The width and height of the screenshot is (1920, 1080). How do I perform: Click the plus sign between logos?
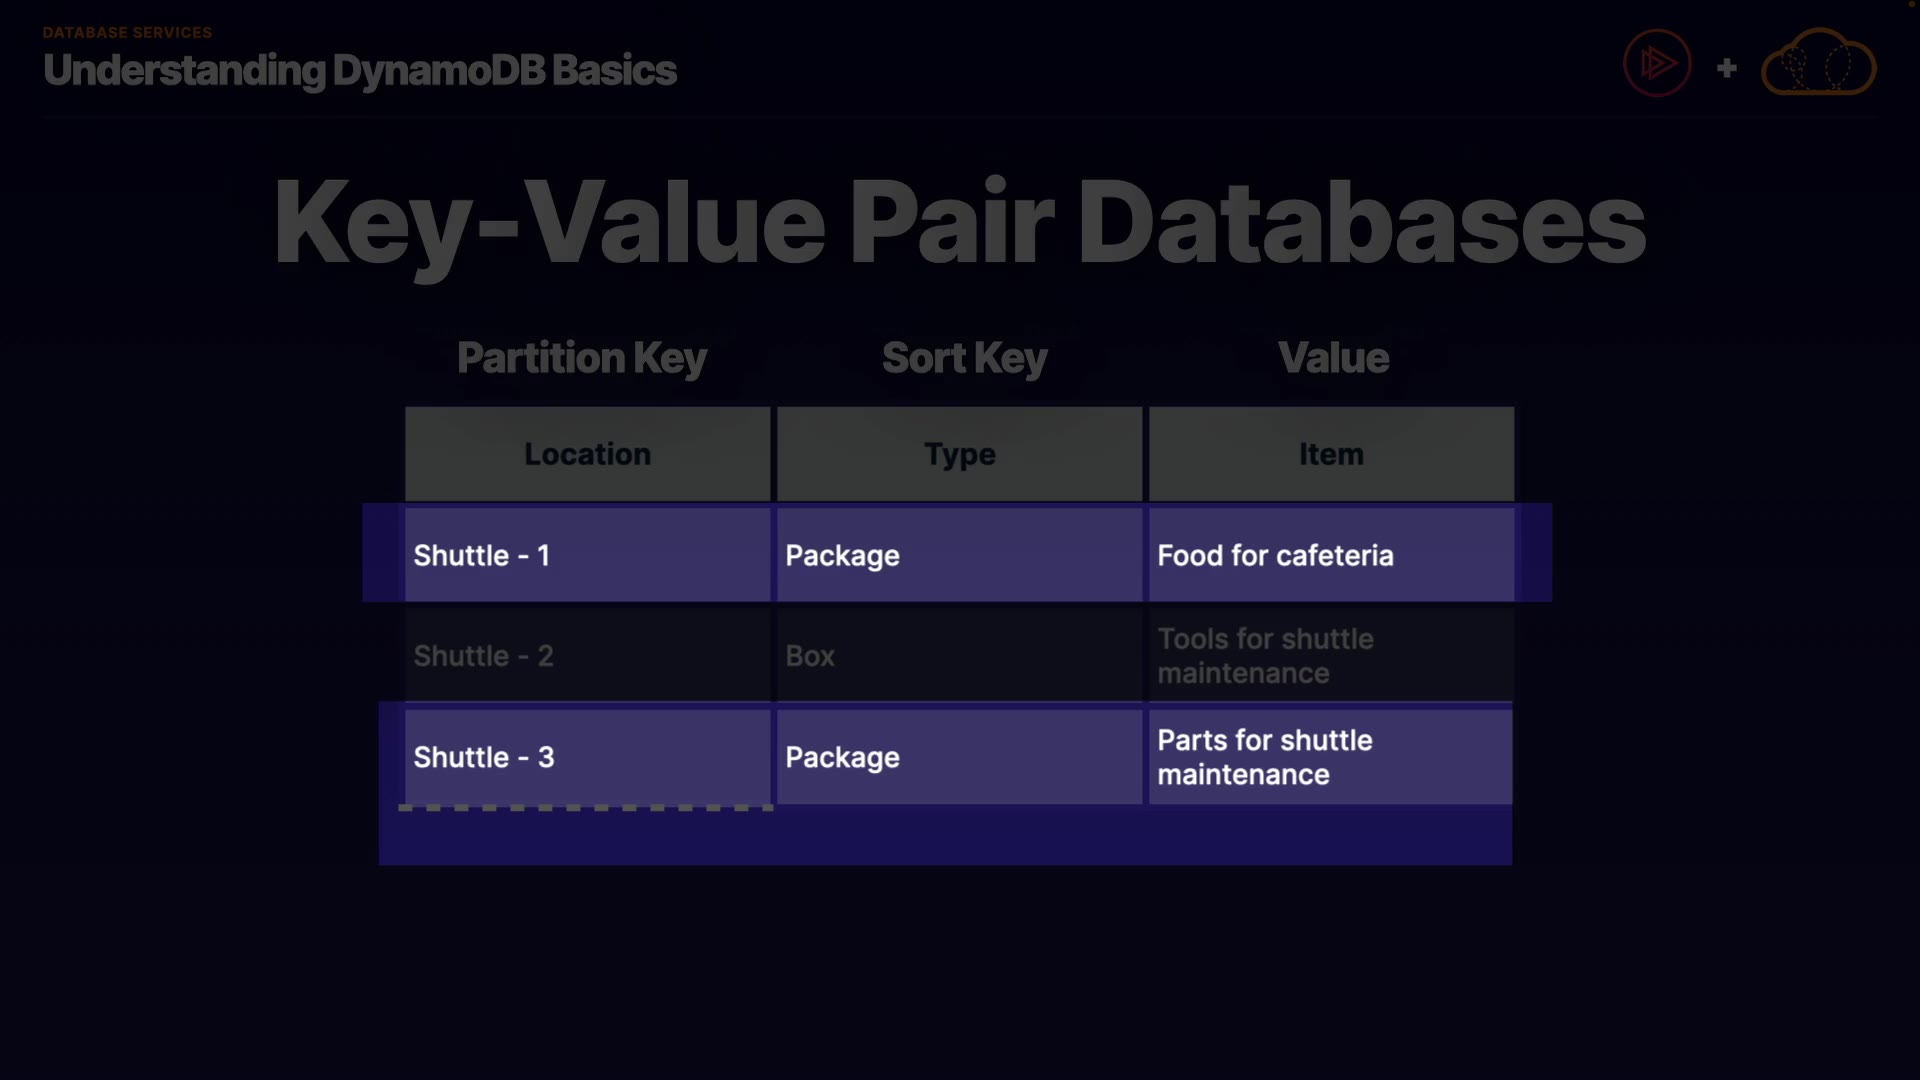1726,68
